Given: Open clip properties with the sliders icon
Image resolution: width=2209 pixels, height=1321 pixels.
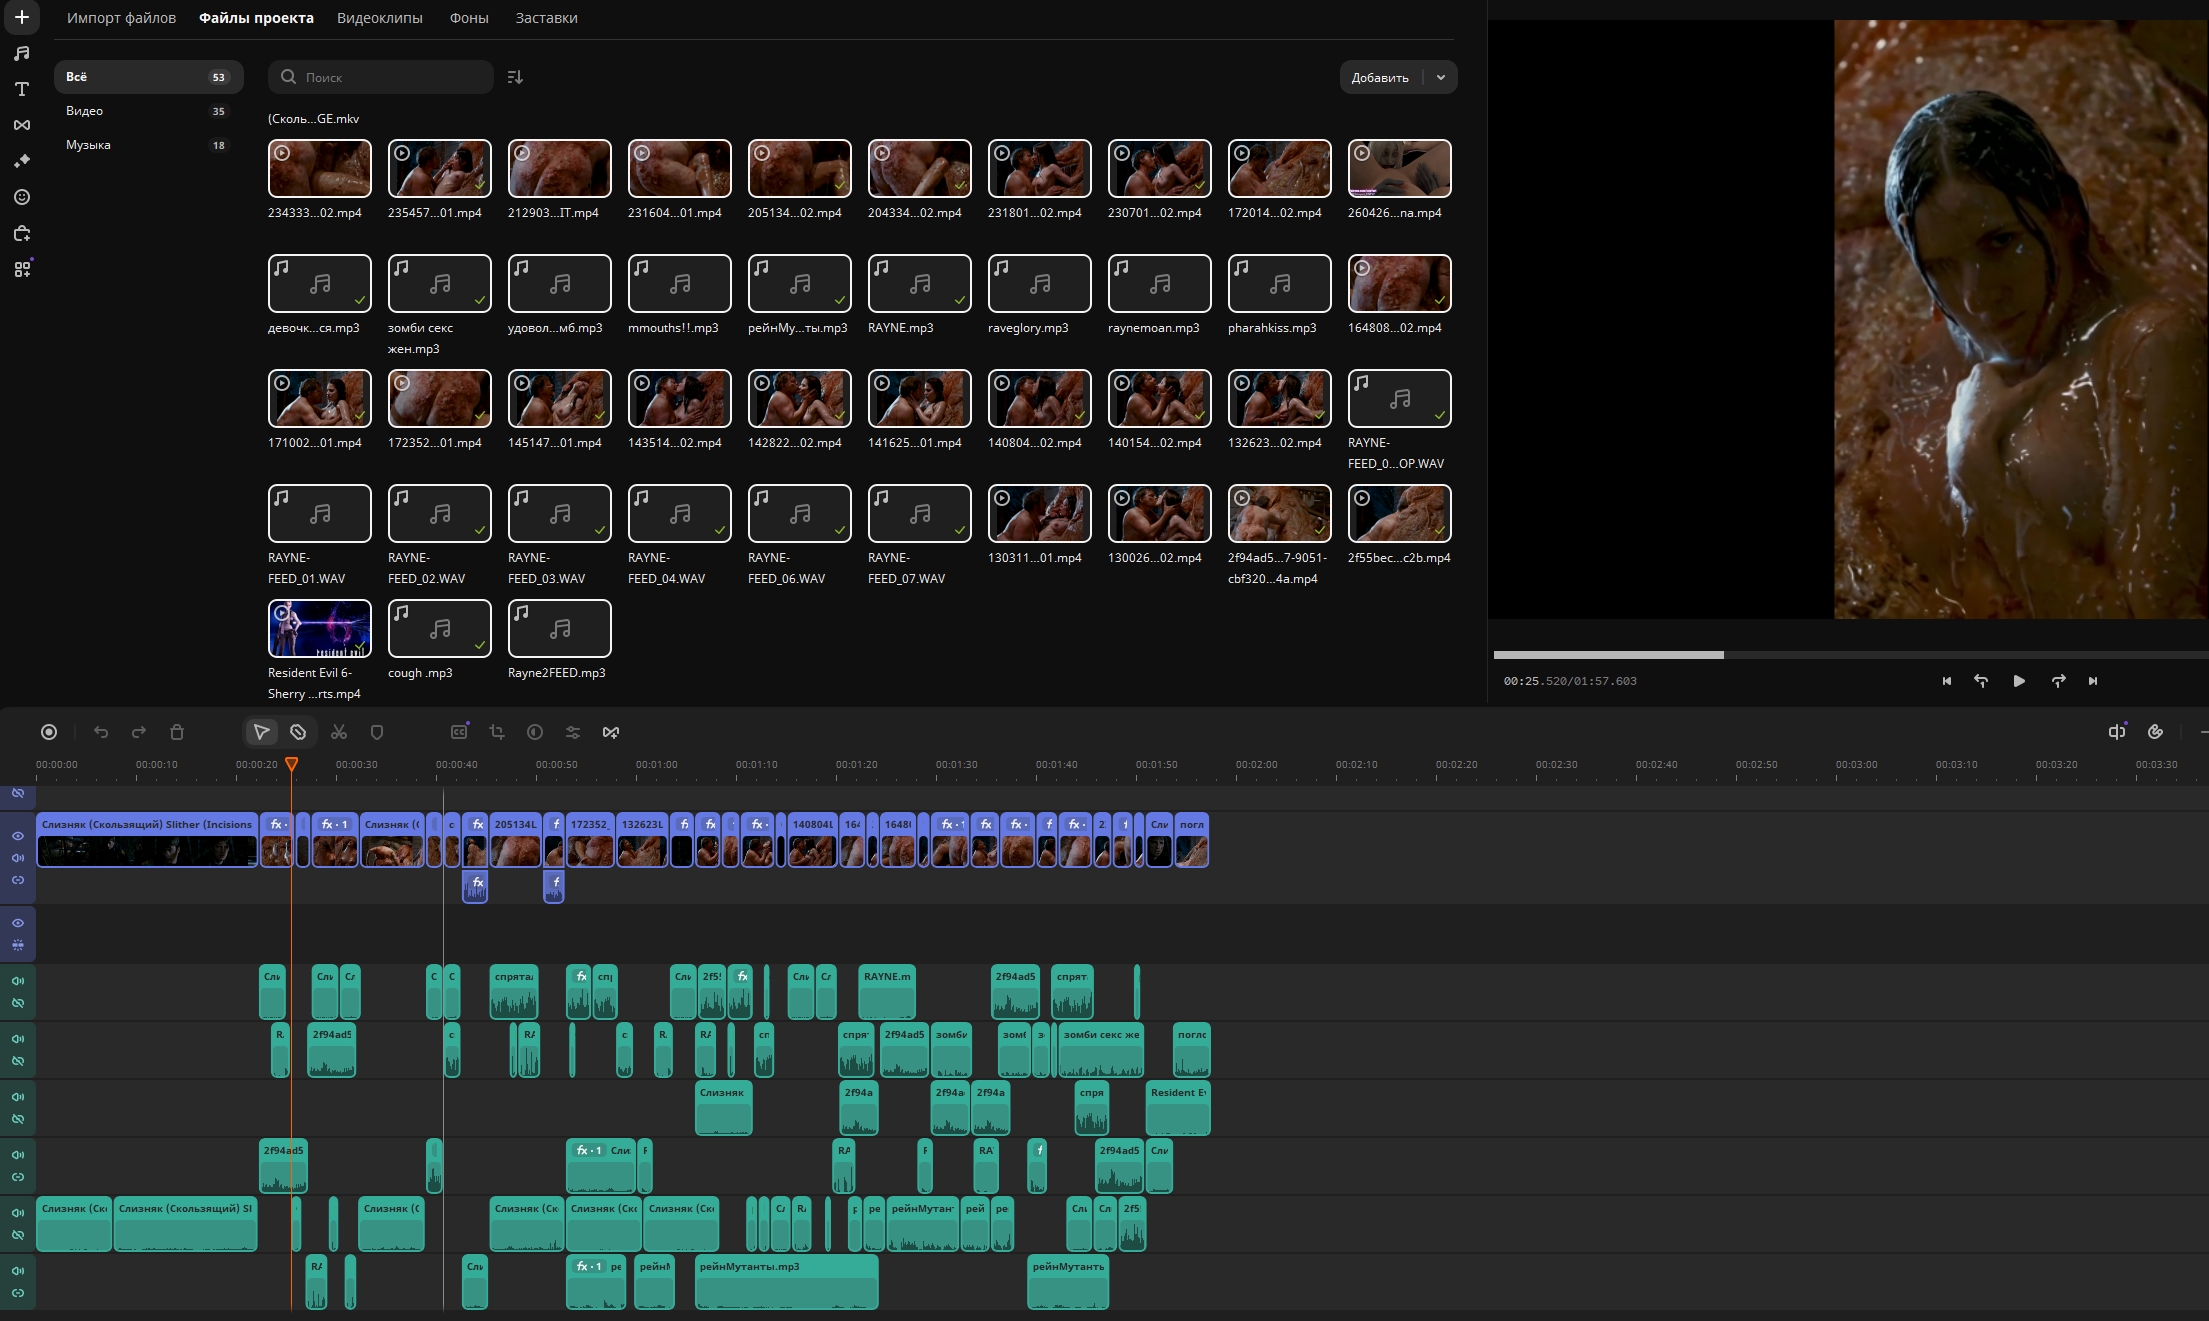Looking at the screenshot, I should tap(573, 732).
